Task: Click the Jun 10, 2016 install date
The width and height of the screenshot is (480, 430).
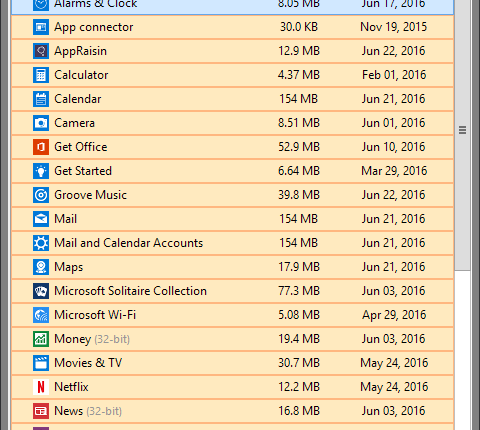Action: click(x=394, y=147)
